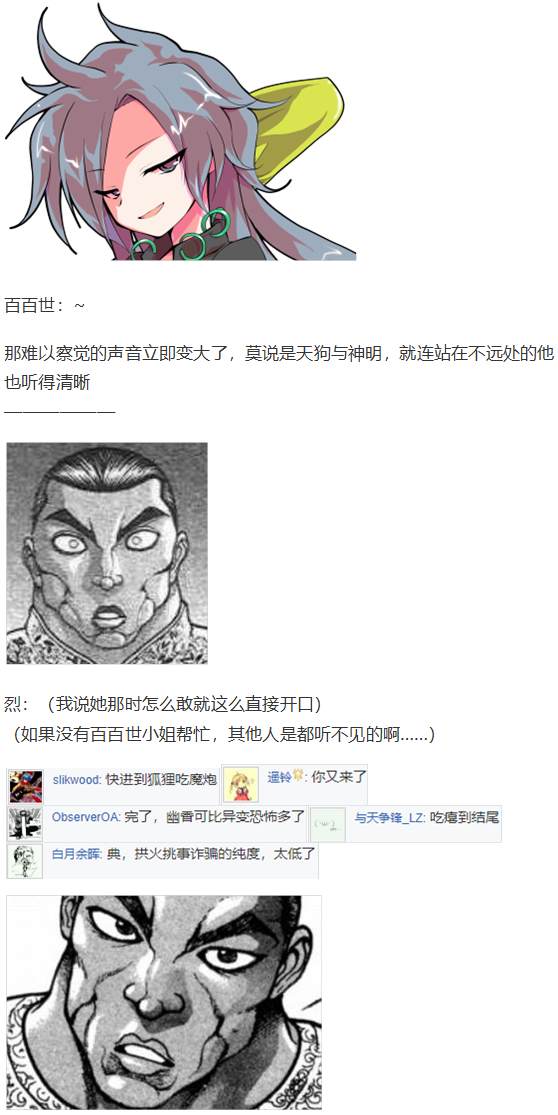
Task: Visit slikwood's user profile link
Action: (x=77, y=779)
